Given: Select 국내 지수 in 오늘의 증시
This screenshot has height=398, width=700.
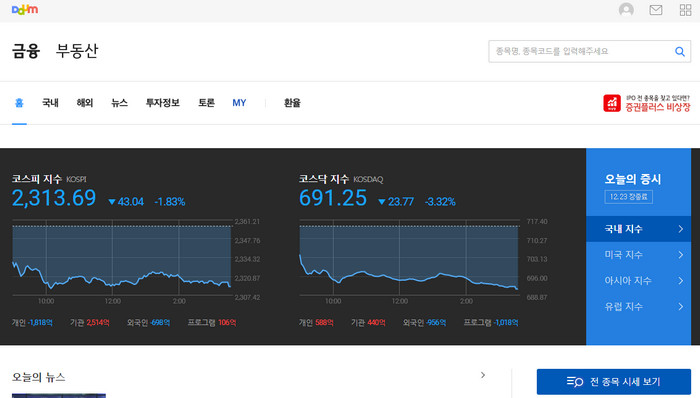Looking at the screenshot, I should click(638, 229).
